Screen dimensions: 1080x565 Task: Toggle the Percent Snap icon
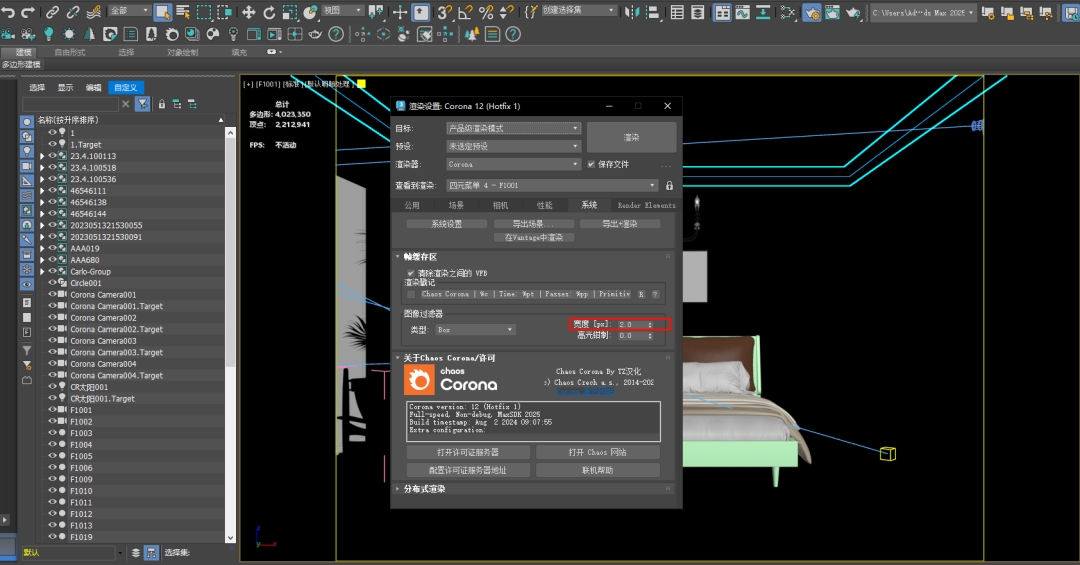[486, 12]
